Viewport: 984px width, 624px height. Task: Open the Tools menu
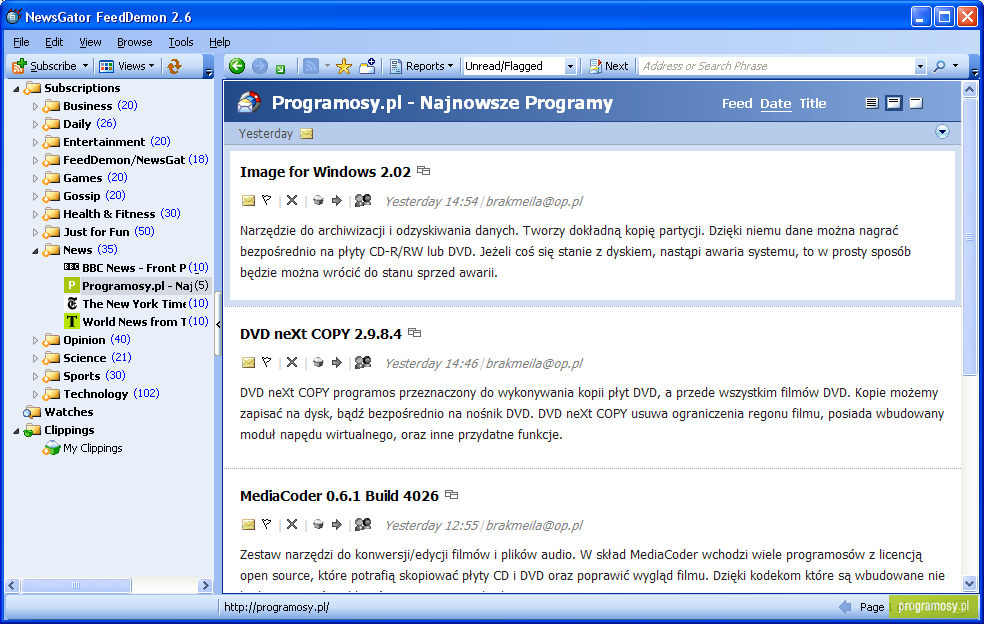click(181, 42)
